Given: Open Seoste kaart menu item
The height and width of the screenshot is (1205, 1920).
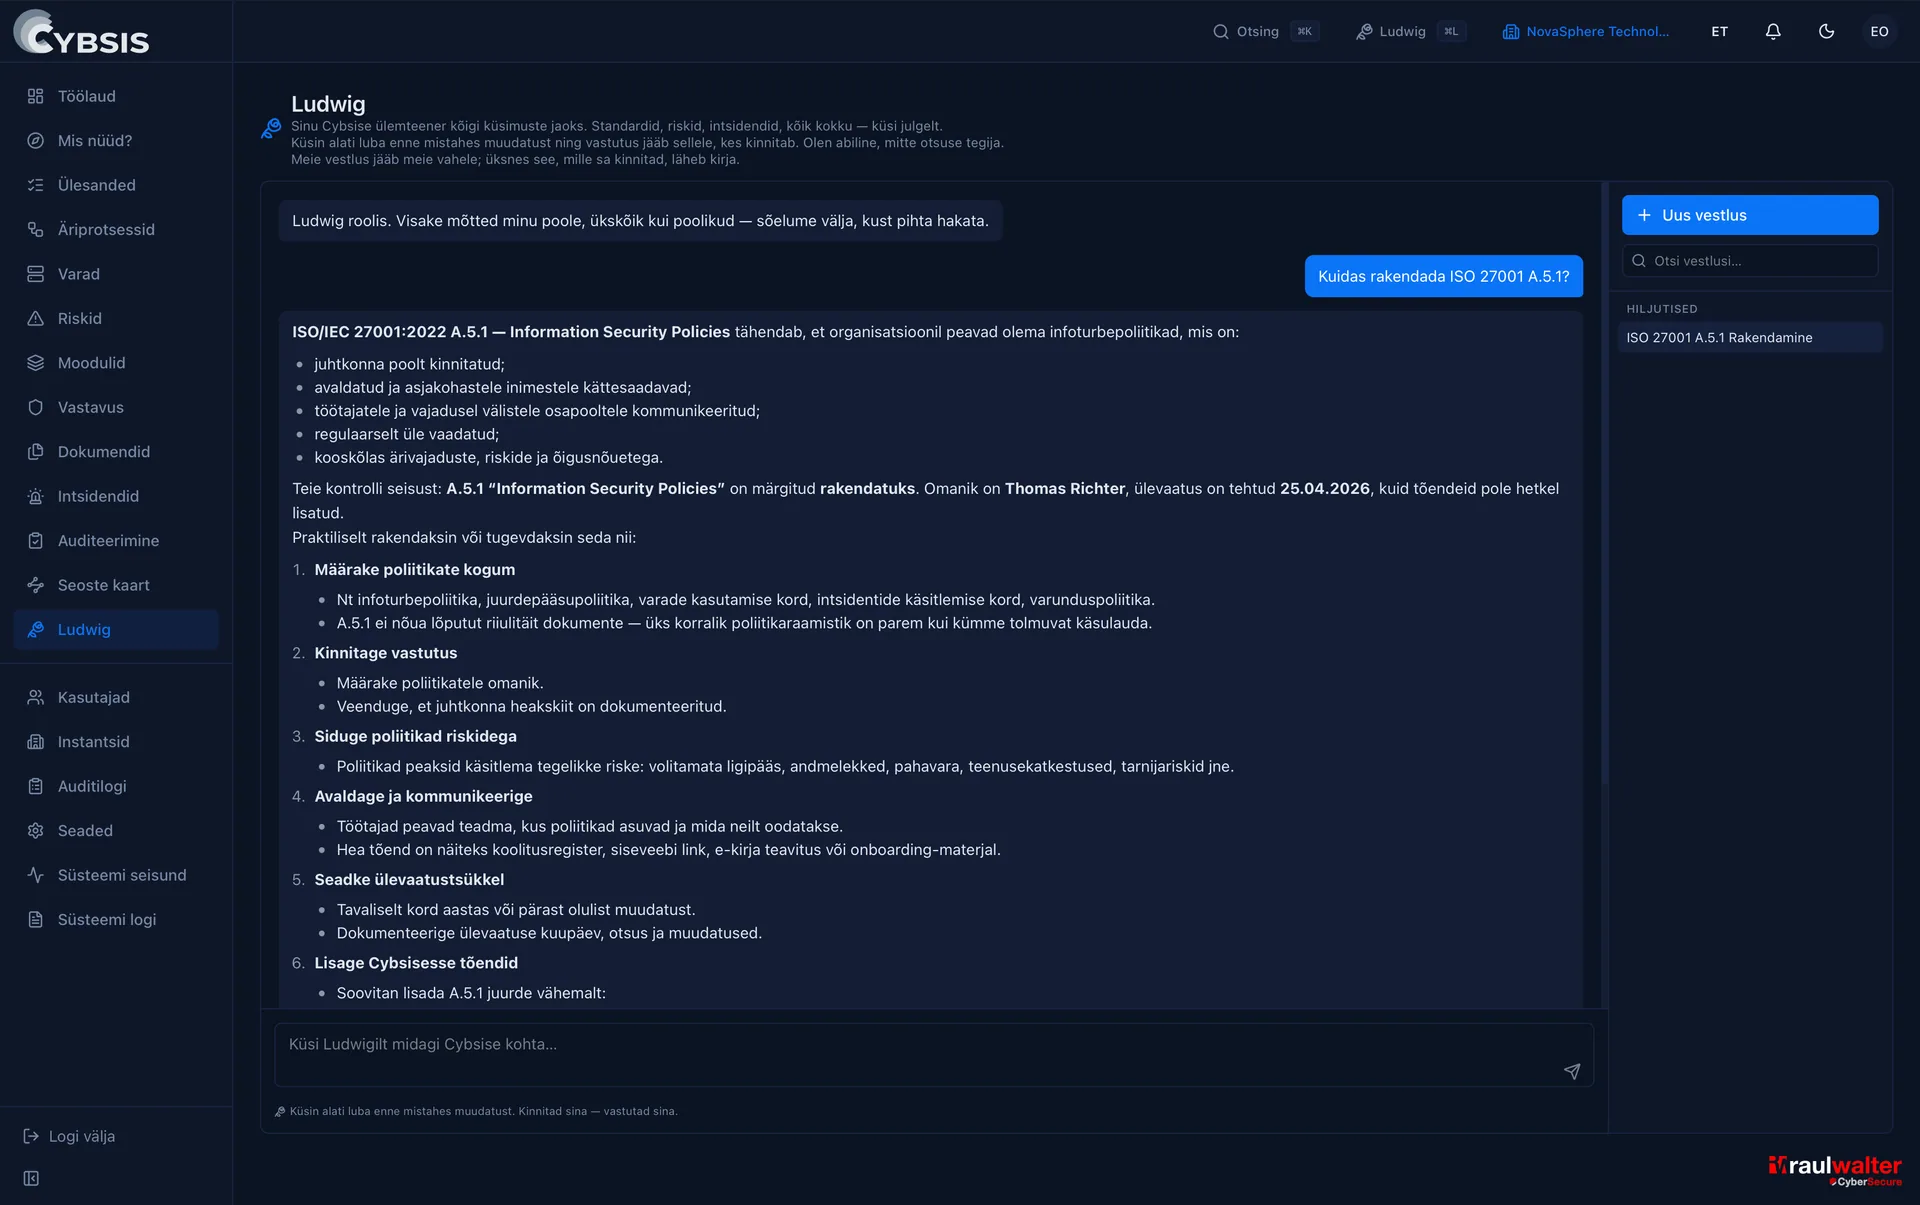Looking at the screenshot, I should coord(116,586).
